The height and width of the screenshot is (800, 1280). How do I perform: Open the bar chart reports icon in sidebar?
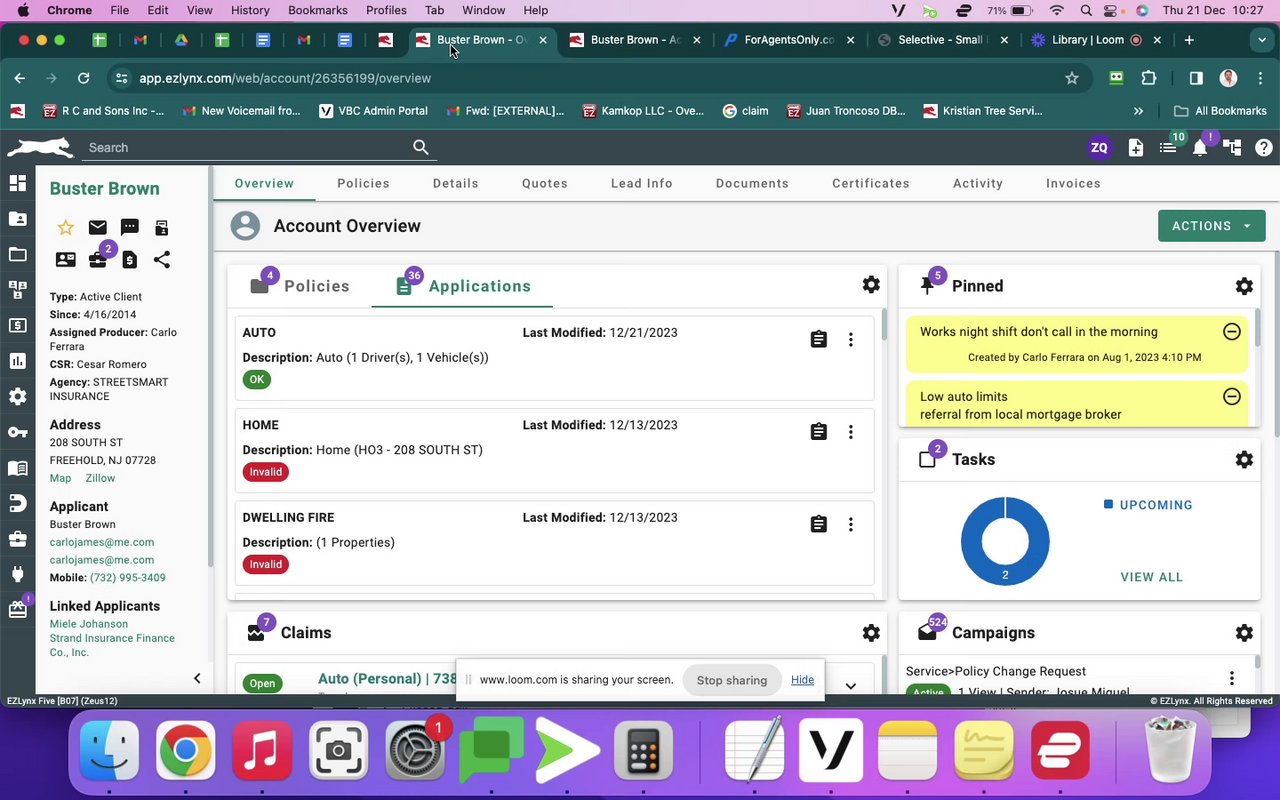[17, 361]
